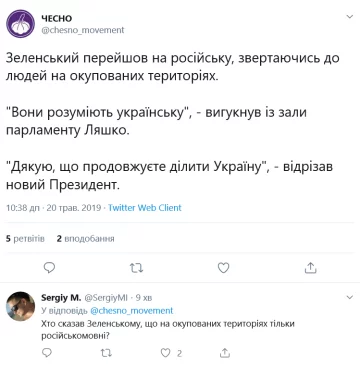The width and height of the screenshot is (360, 366).
Task: Retweet the ЧЕСНО main tweet
Action: tap(136, 267)
